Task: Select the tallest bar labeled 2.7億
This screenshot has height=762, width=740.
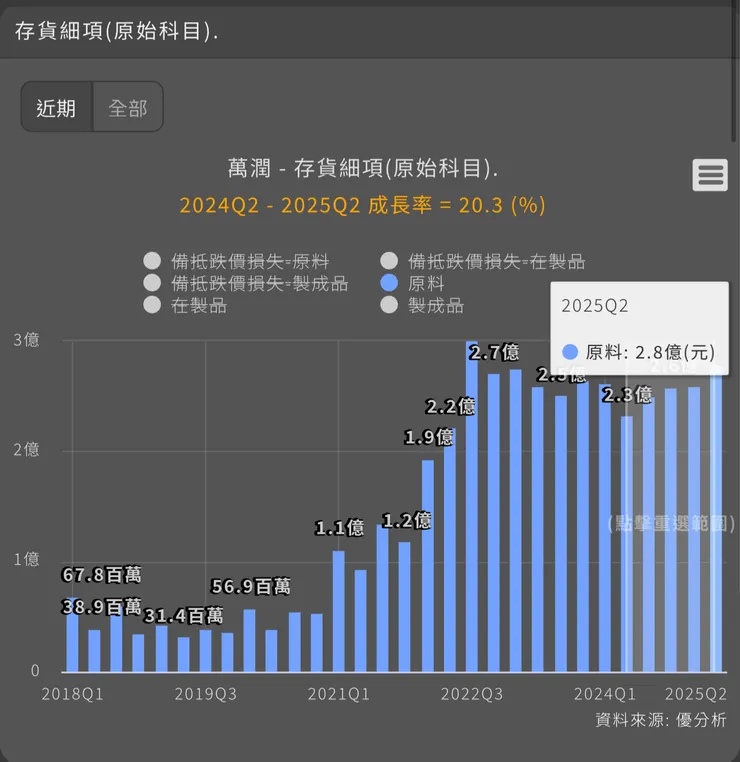Action: coord(472,506)
